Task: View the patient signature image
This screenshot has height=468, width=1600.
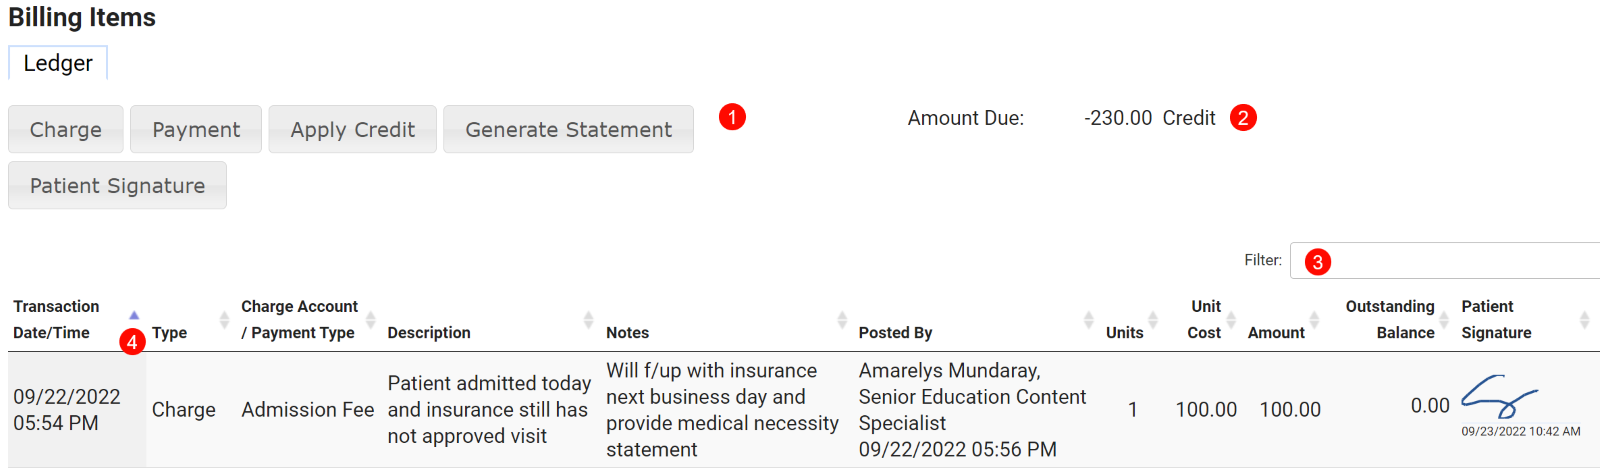Action: tap(1499, 397)
